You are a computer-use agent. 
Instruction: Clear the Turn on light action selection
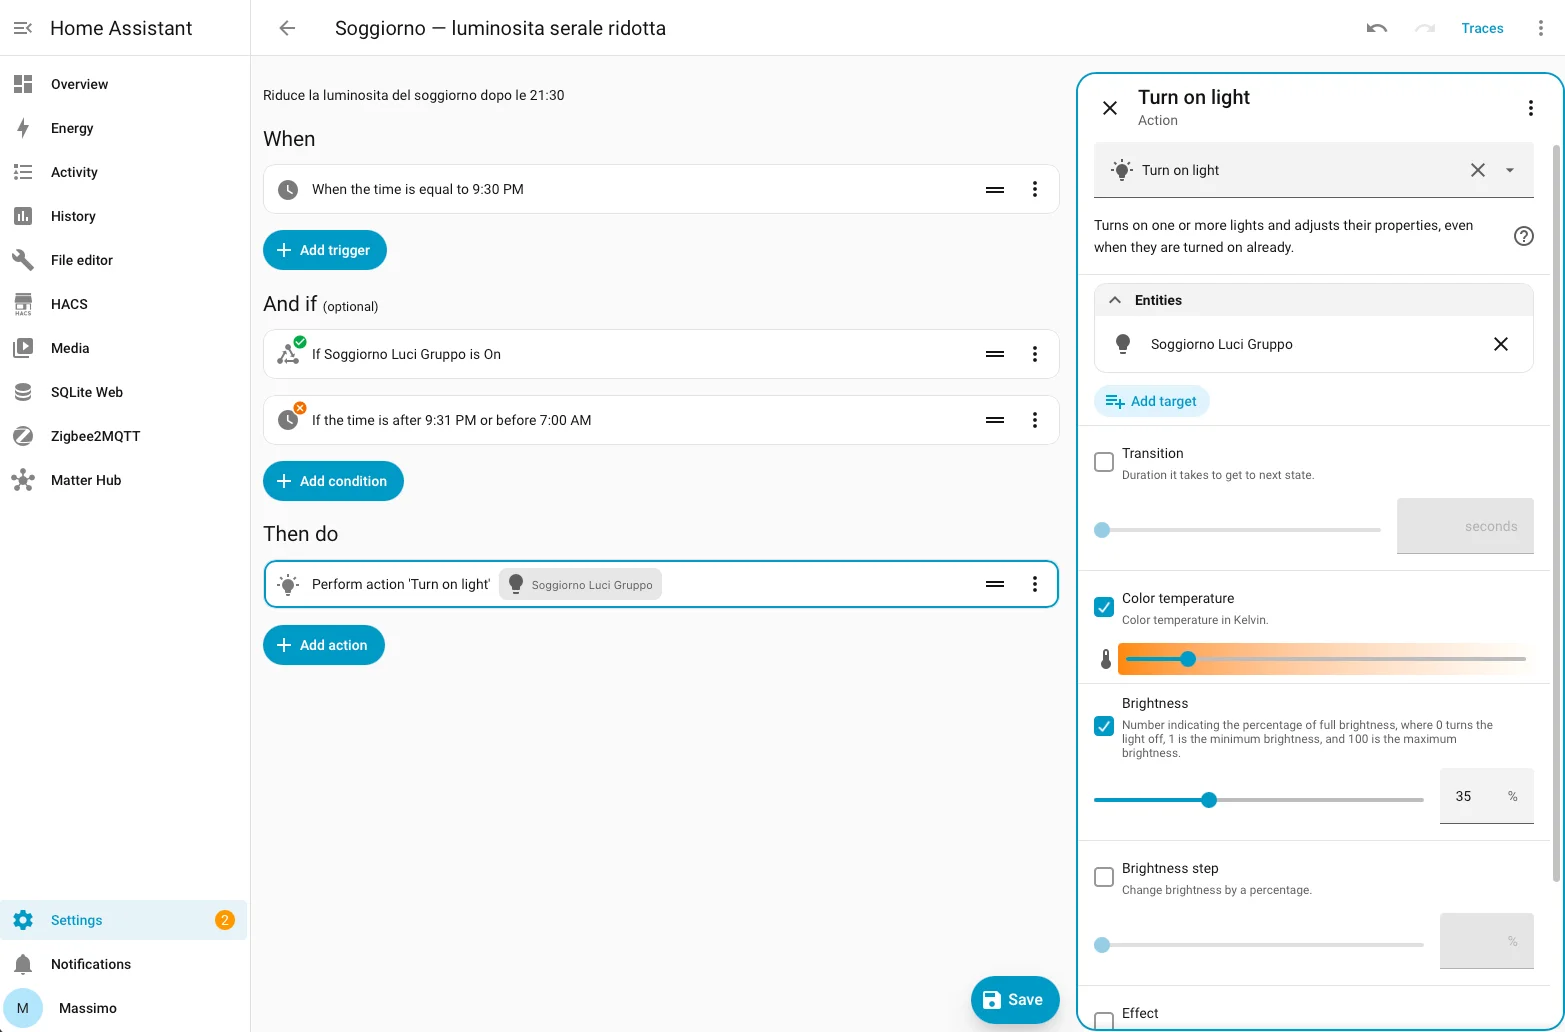[1478, 170]
